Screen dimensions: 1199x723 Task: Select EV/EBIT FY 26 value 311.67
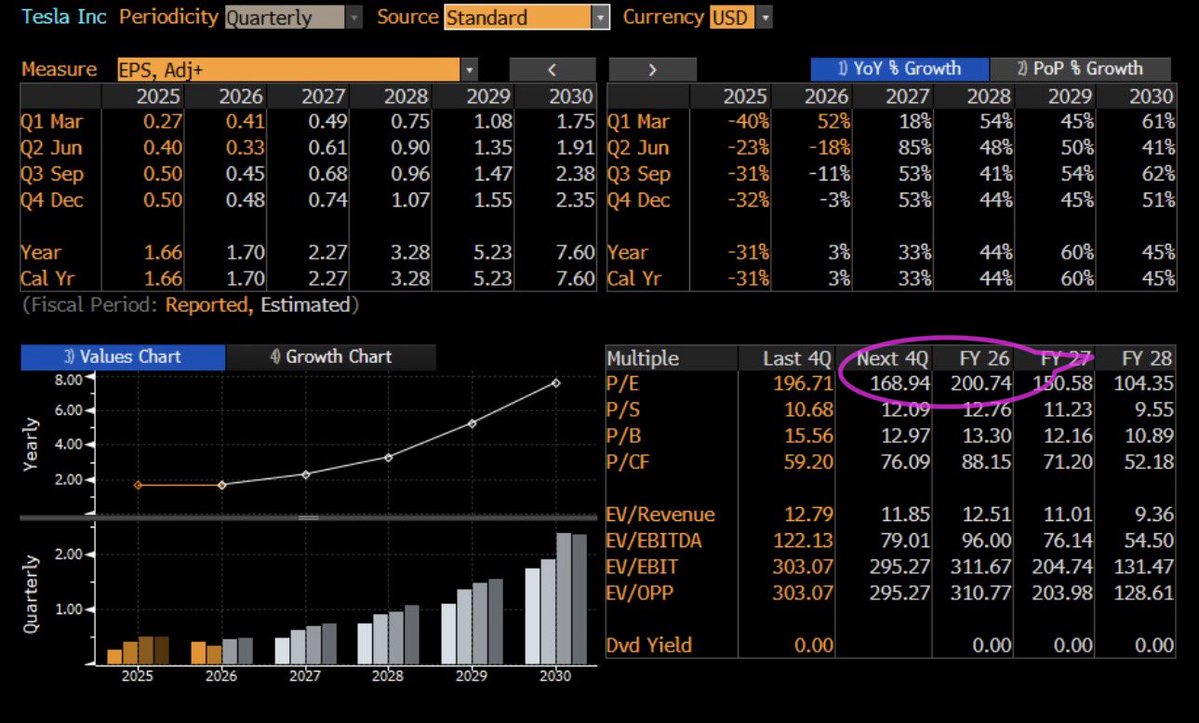pos(981,566)
